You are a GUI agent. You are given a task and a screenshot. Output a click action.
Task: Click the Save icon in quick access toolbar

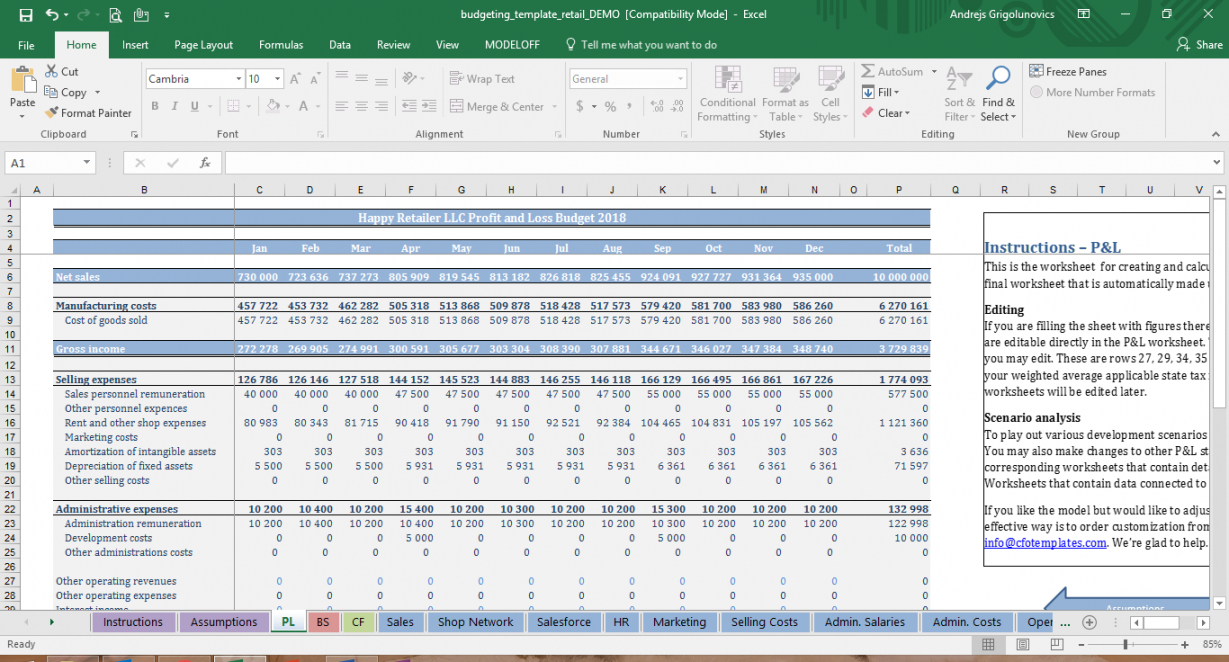pyautogui.click(x=25, y=15)
